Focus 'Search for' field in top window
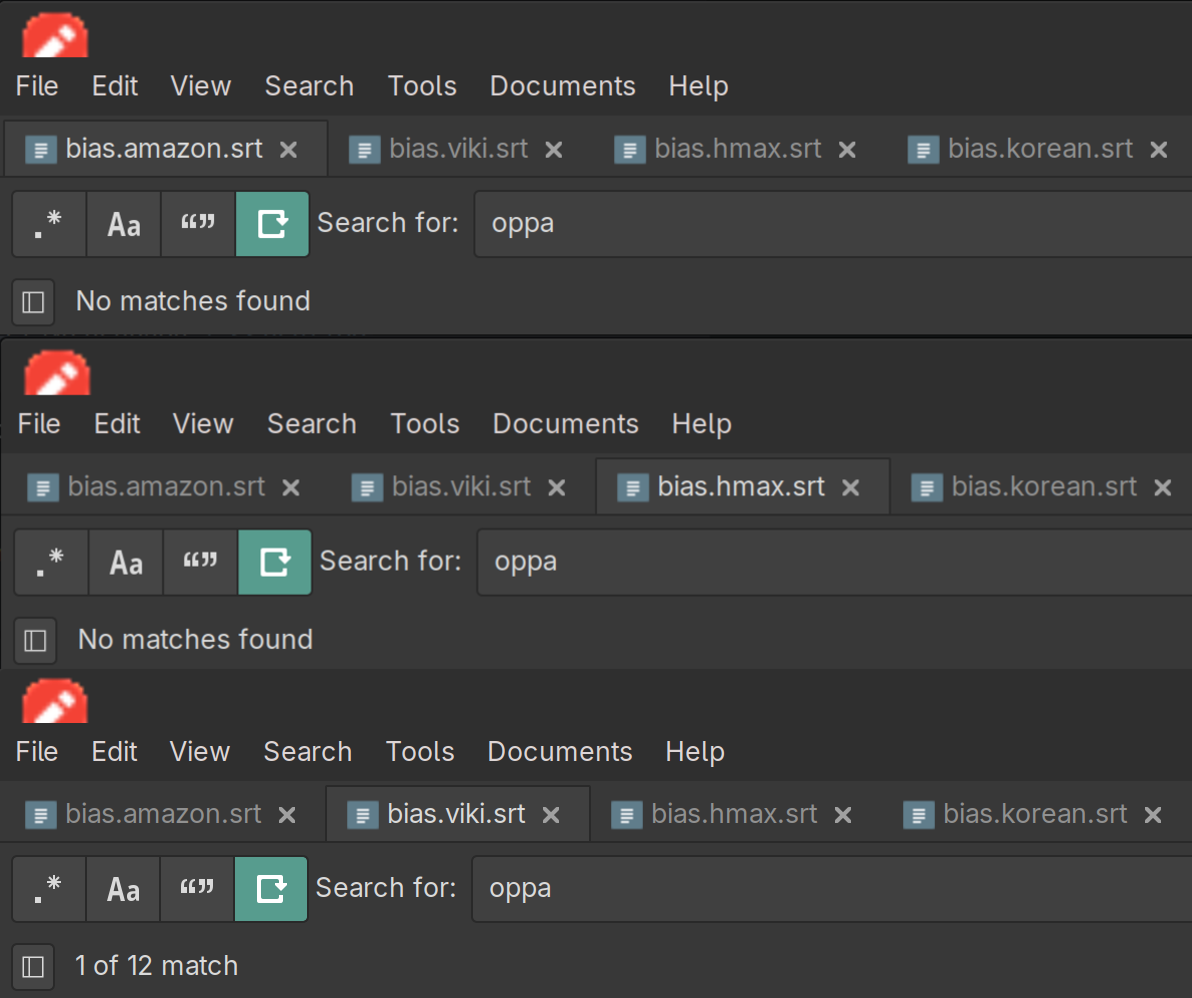This screenshot has height=998, width=1192. click(x=833, y=223)
